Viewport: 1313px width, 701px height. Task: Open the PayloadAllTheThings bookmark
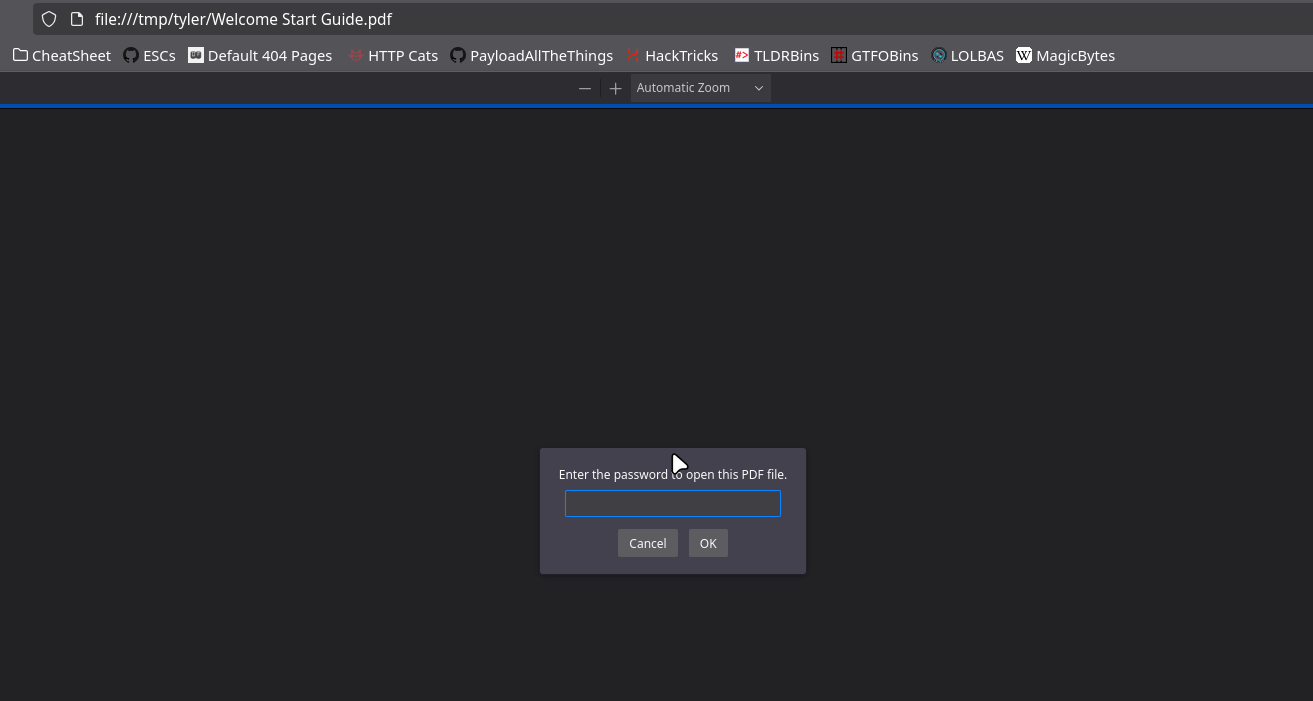(x=541, y=55)
